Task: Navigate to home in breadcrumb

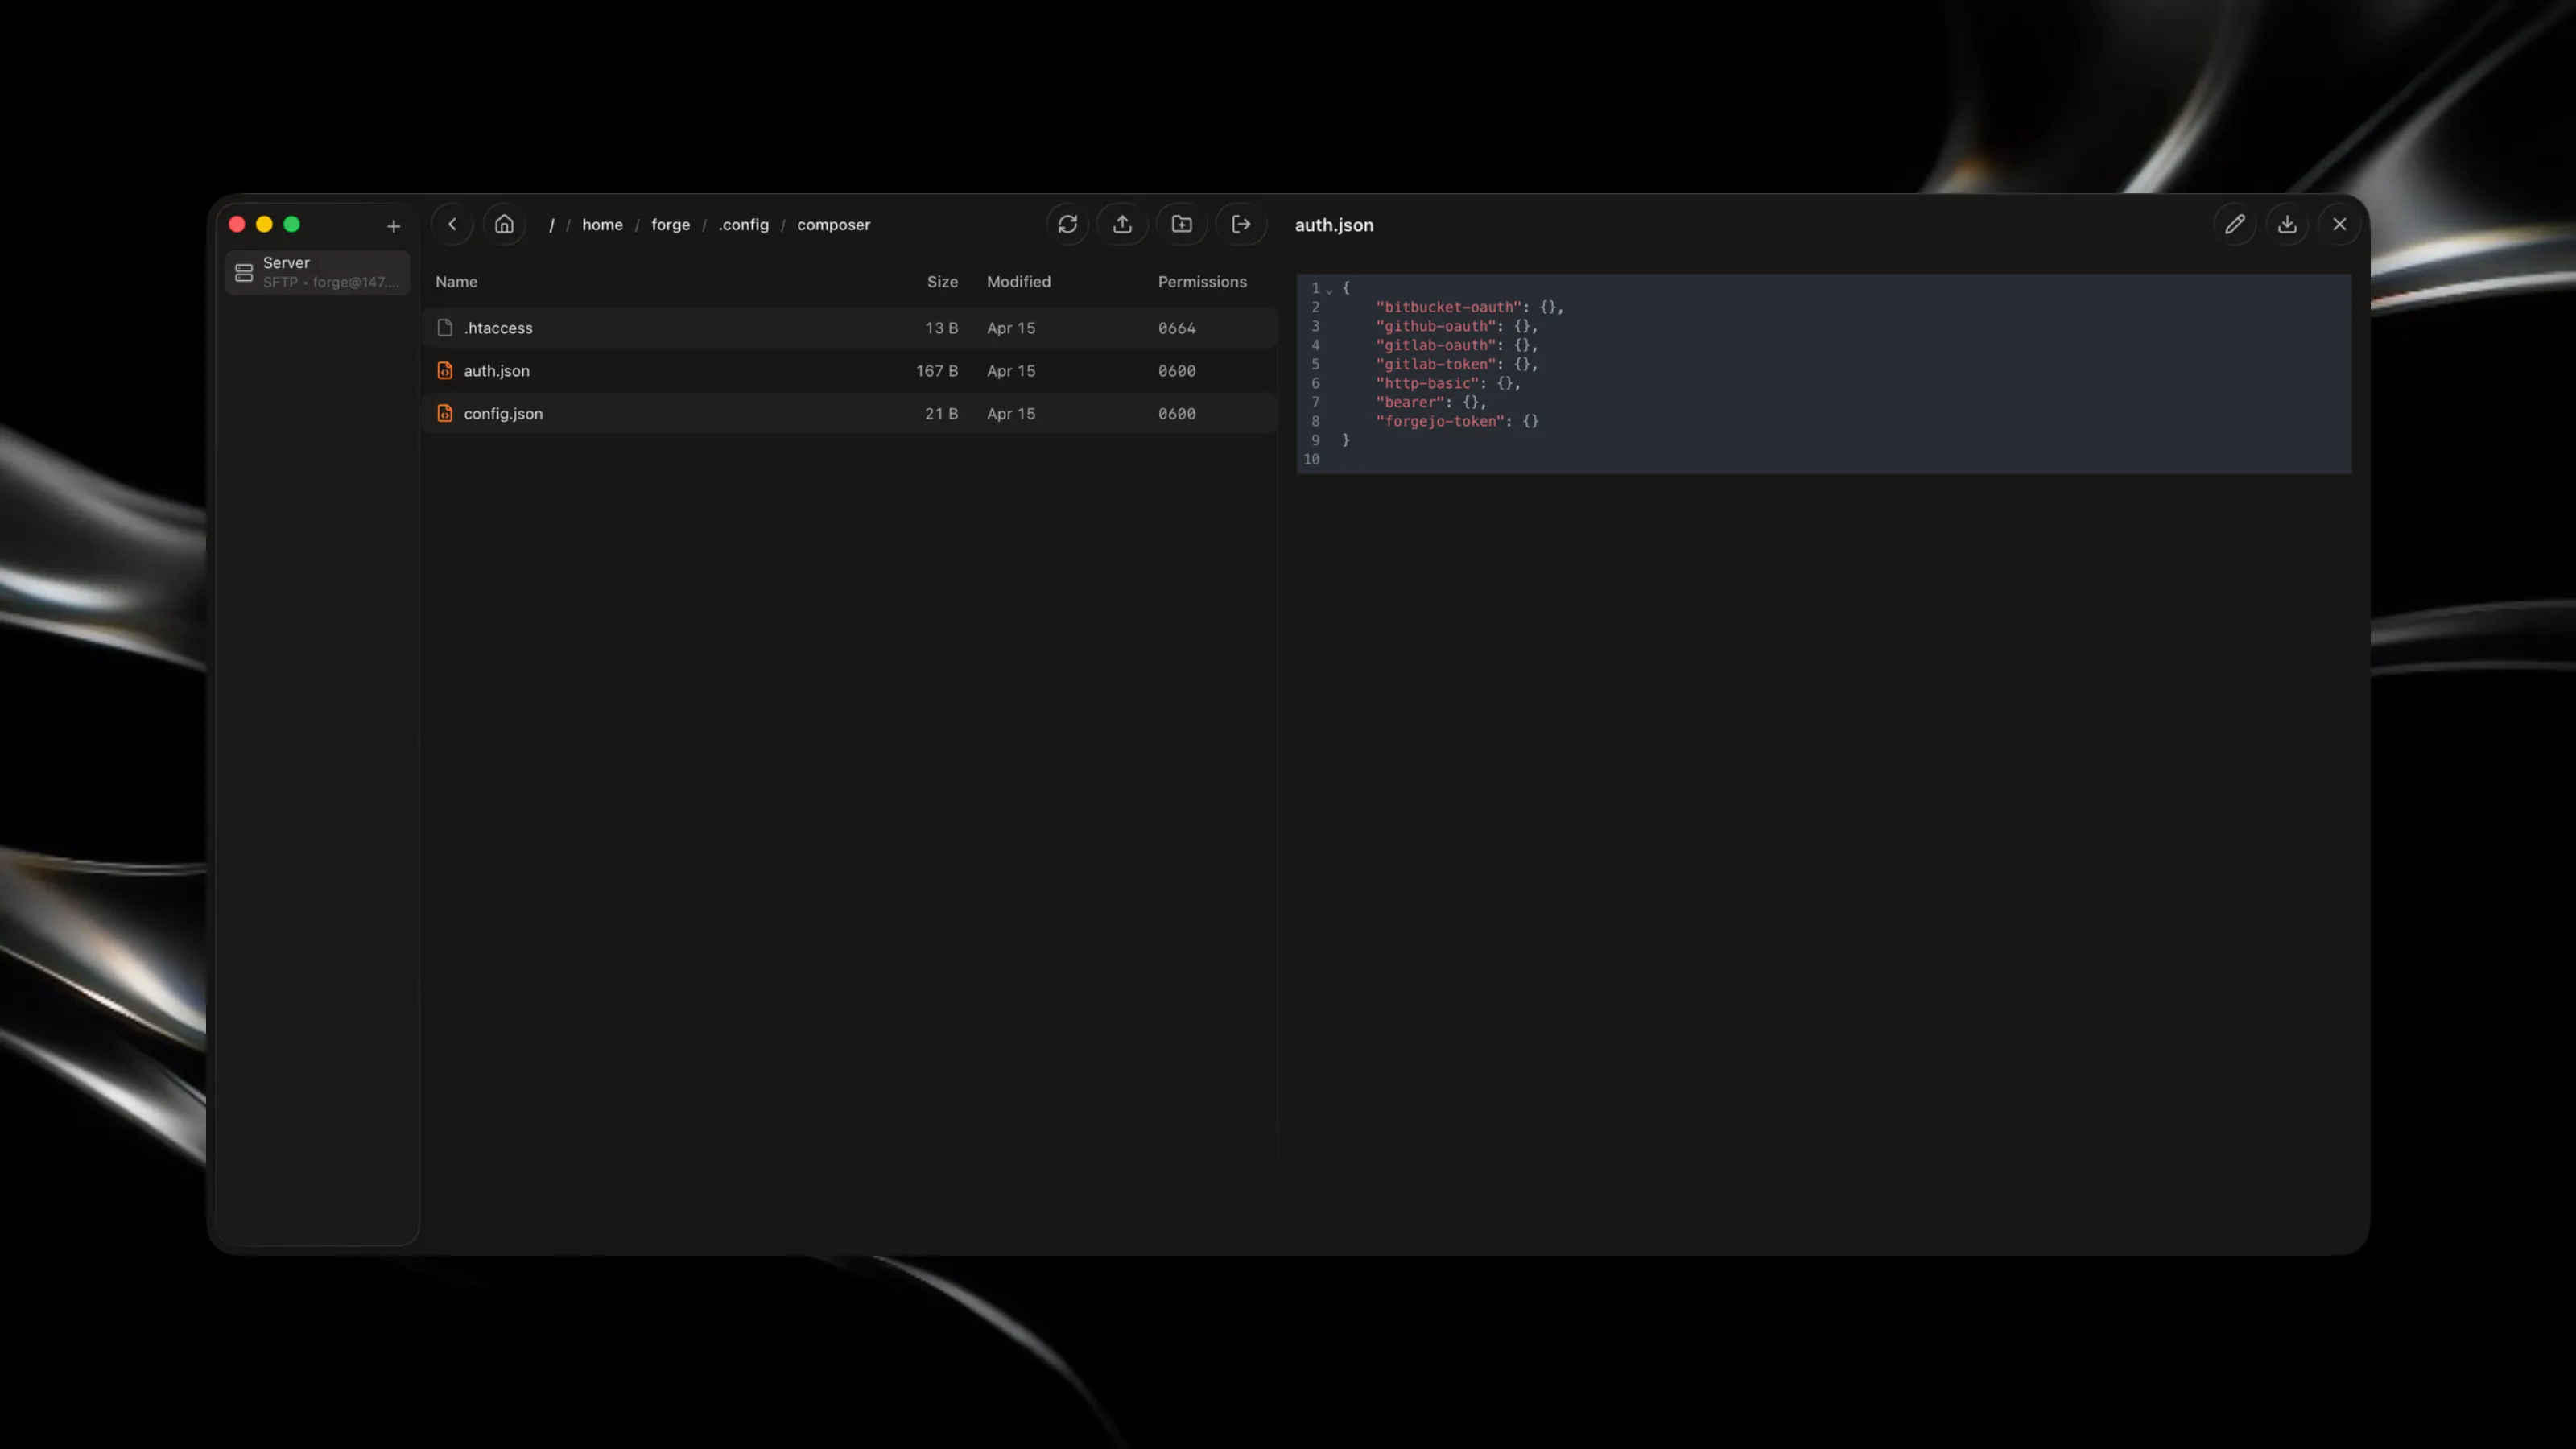Action: [602, 225]
